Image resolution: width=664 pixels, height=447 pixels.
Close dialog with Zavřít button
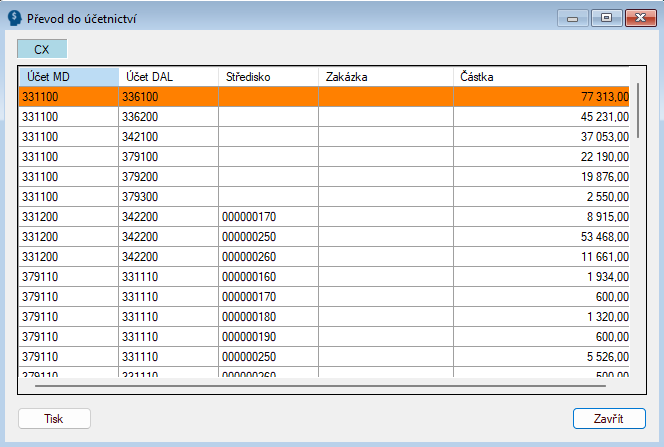click(609, 419)
